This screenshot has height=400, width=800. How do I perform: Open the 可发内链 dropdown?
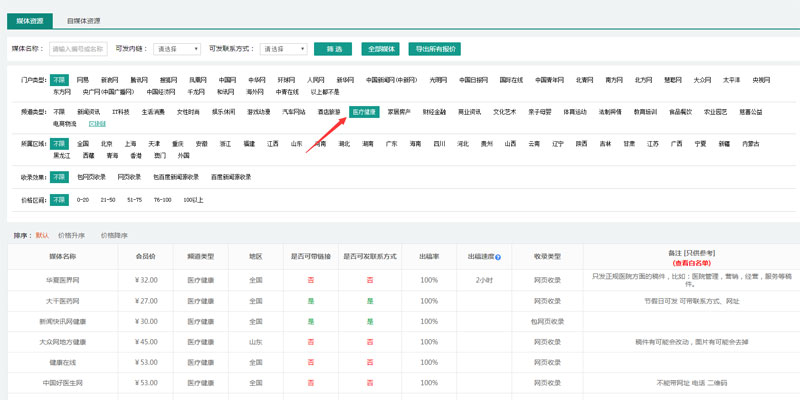[177, 49]
